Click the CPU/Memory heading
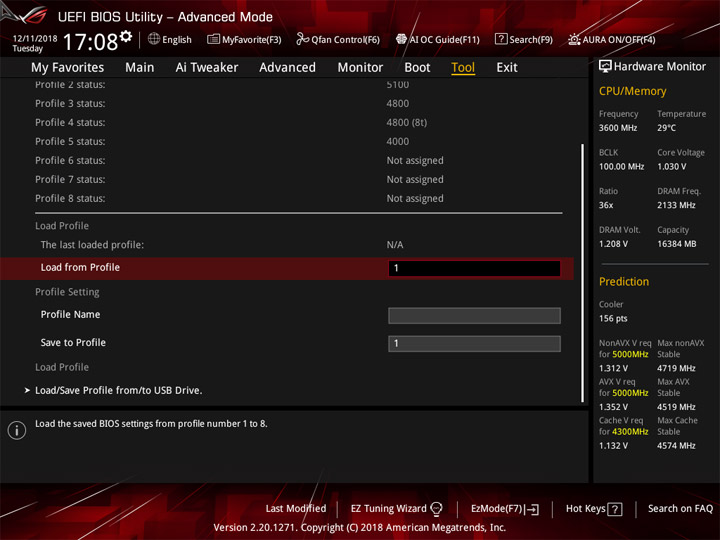The image size is (720, 540). 632,91
